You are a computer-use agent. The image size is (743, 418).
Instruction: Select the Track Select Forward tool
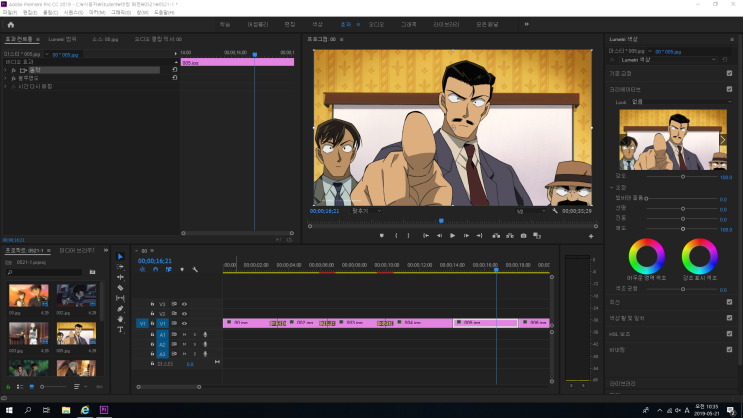point(120,267)
